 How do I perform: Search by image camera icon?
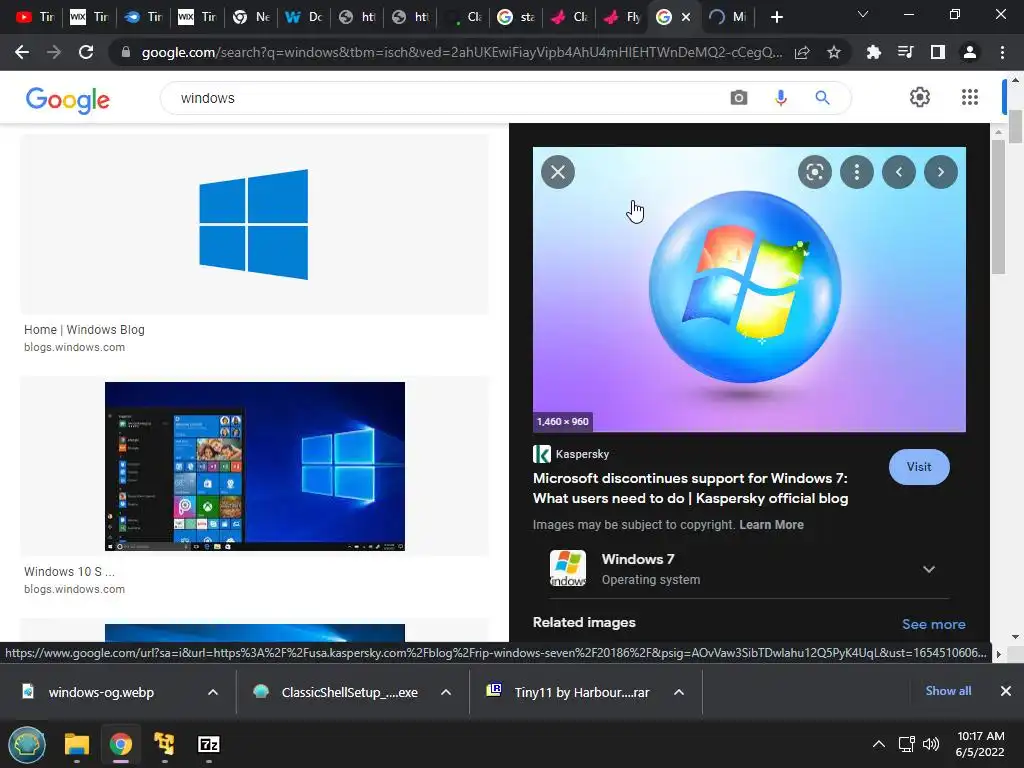(739, 98)
